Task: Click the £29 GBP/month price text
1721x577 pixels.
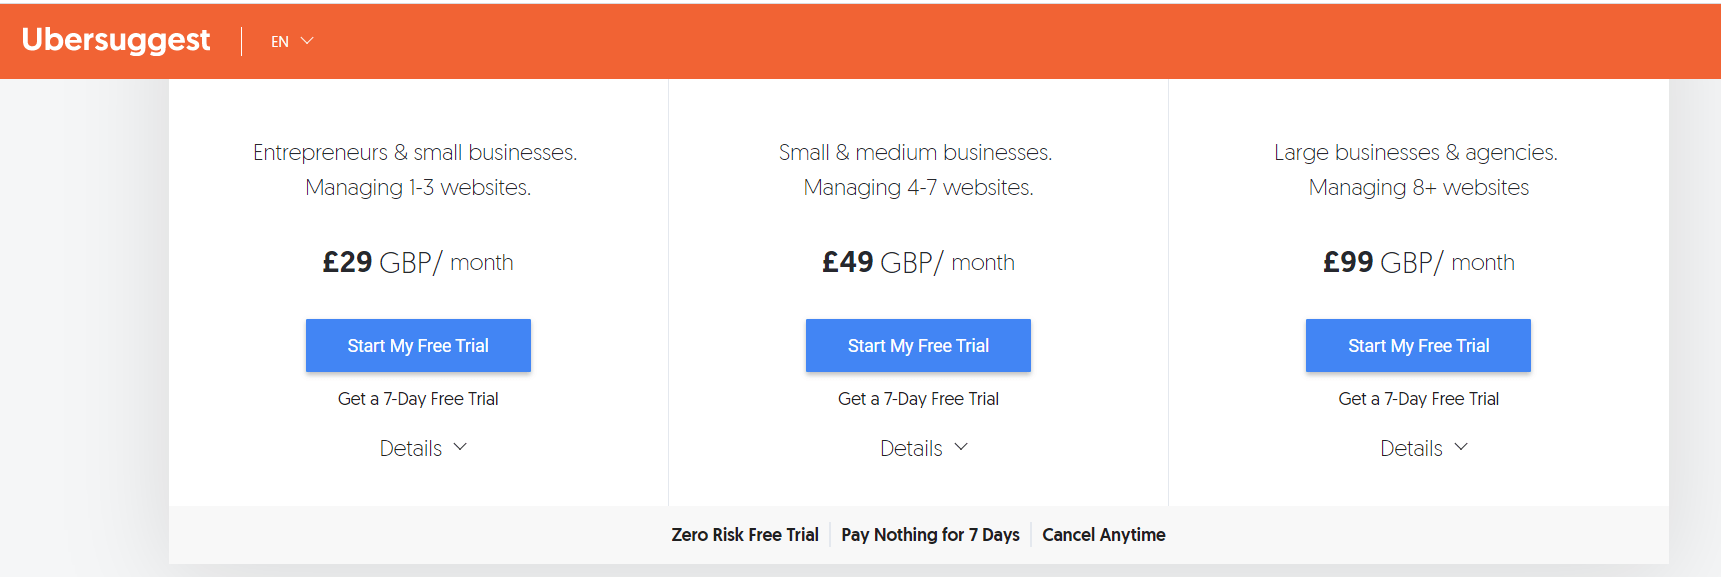Action: tap(418, 262)
